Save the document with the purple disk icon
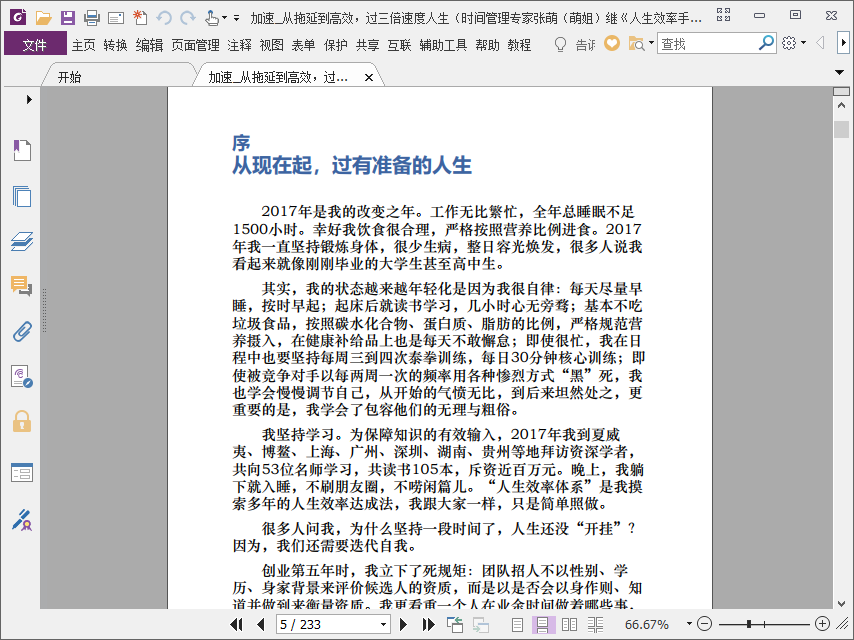This screenshot has height=640, width=854. pos(68,18)
